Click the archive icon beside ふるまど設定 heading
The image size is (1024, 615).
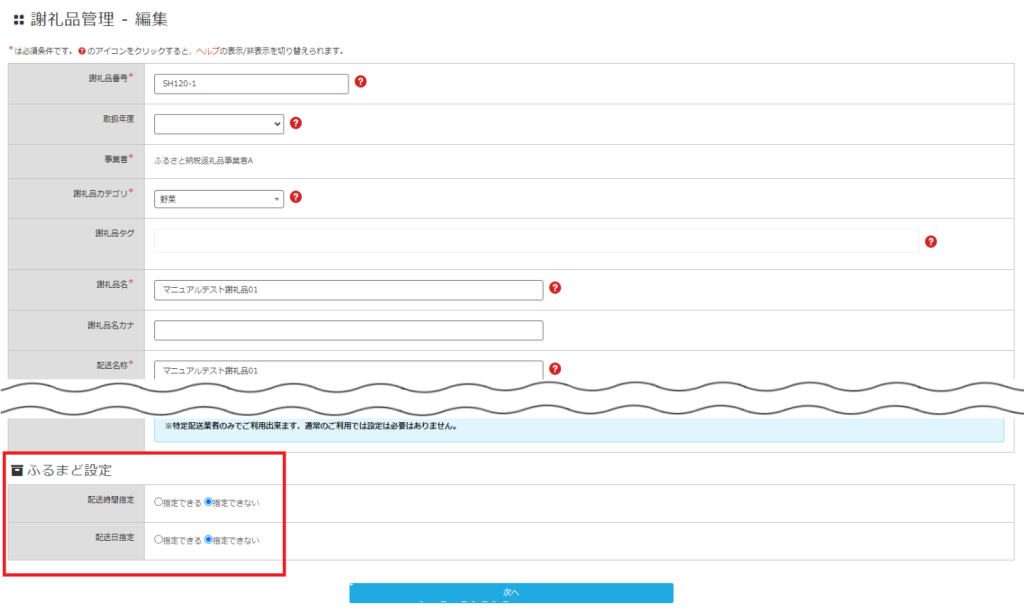click(x=17, y=469)
